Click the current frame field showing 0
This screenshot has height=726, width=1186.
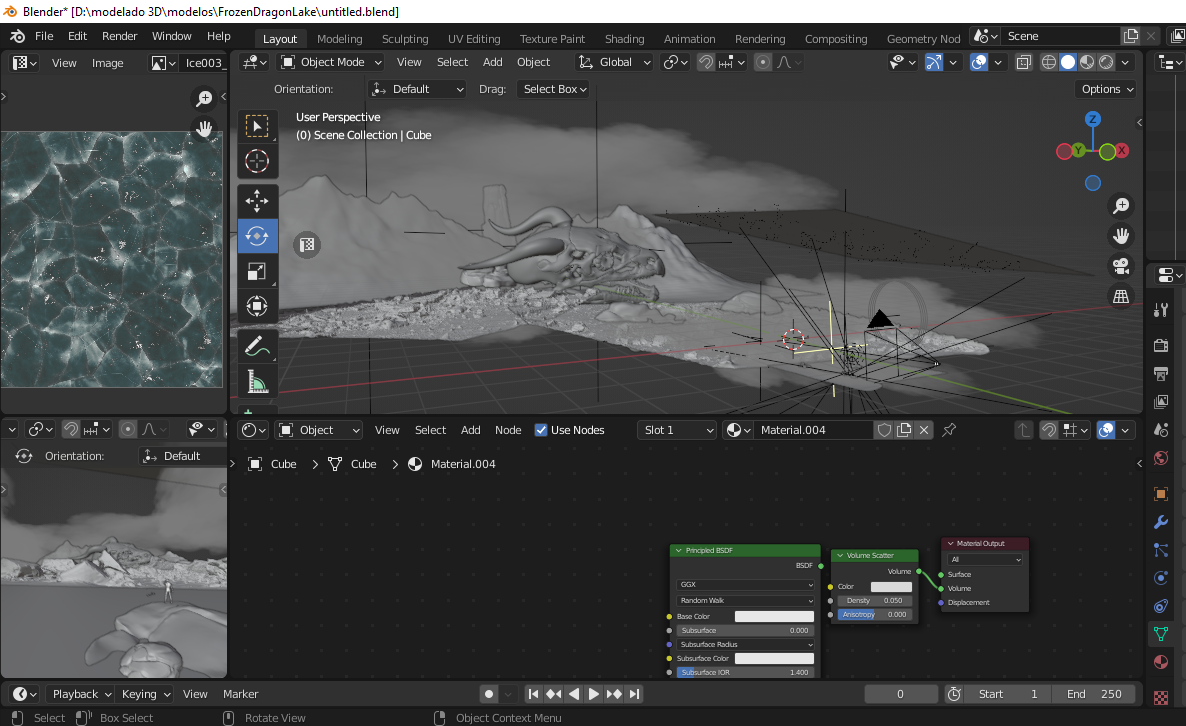(901, 693)
